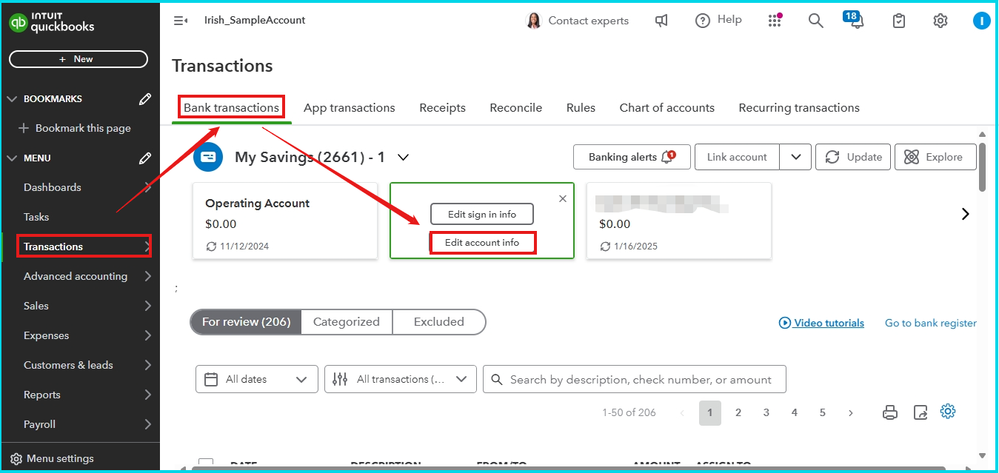The width and height of the screenshot is (999, 473).
Task: Click Edit account info button
Action: (x=482, y=243)
